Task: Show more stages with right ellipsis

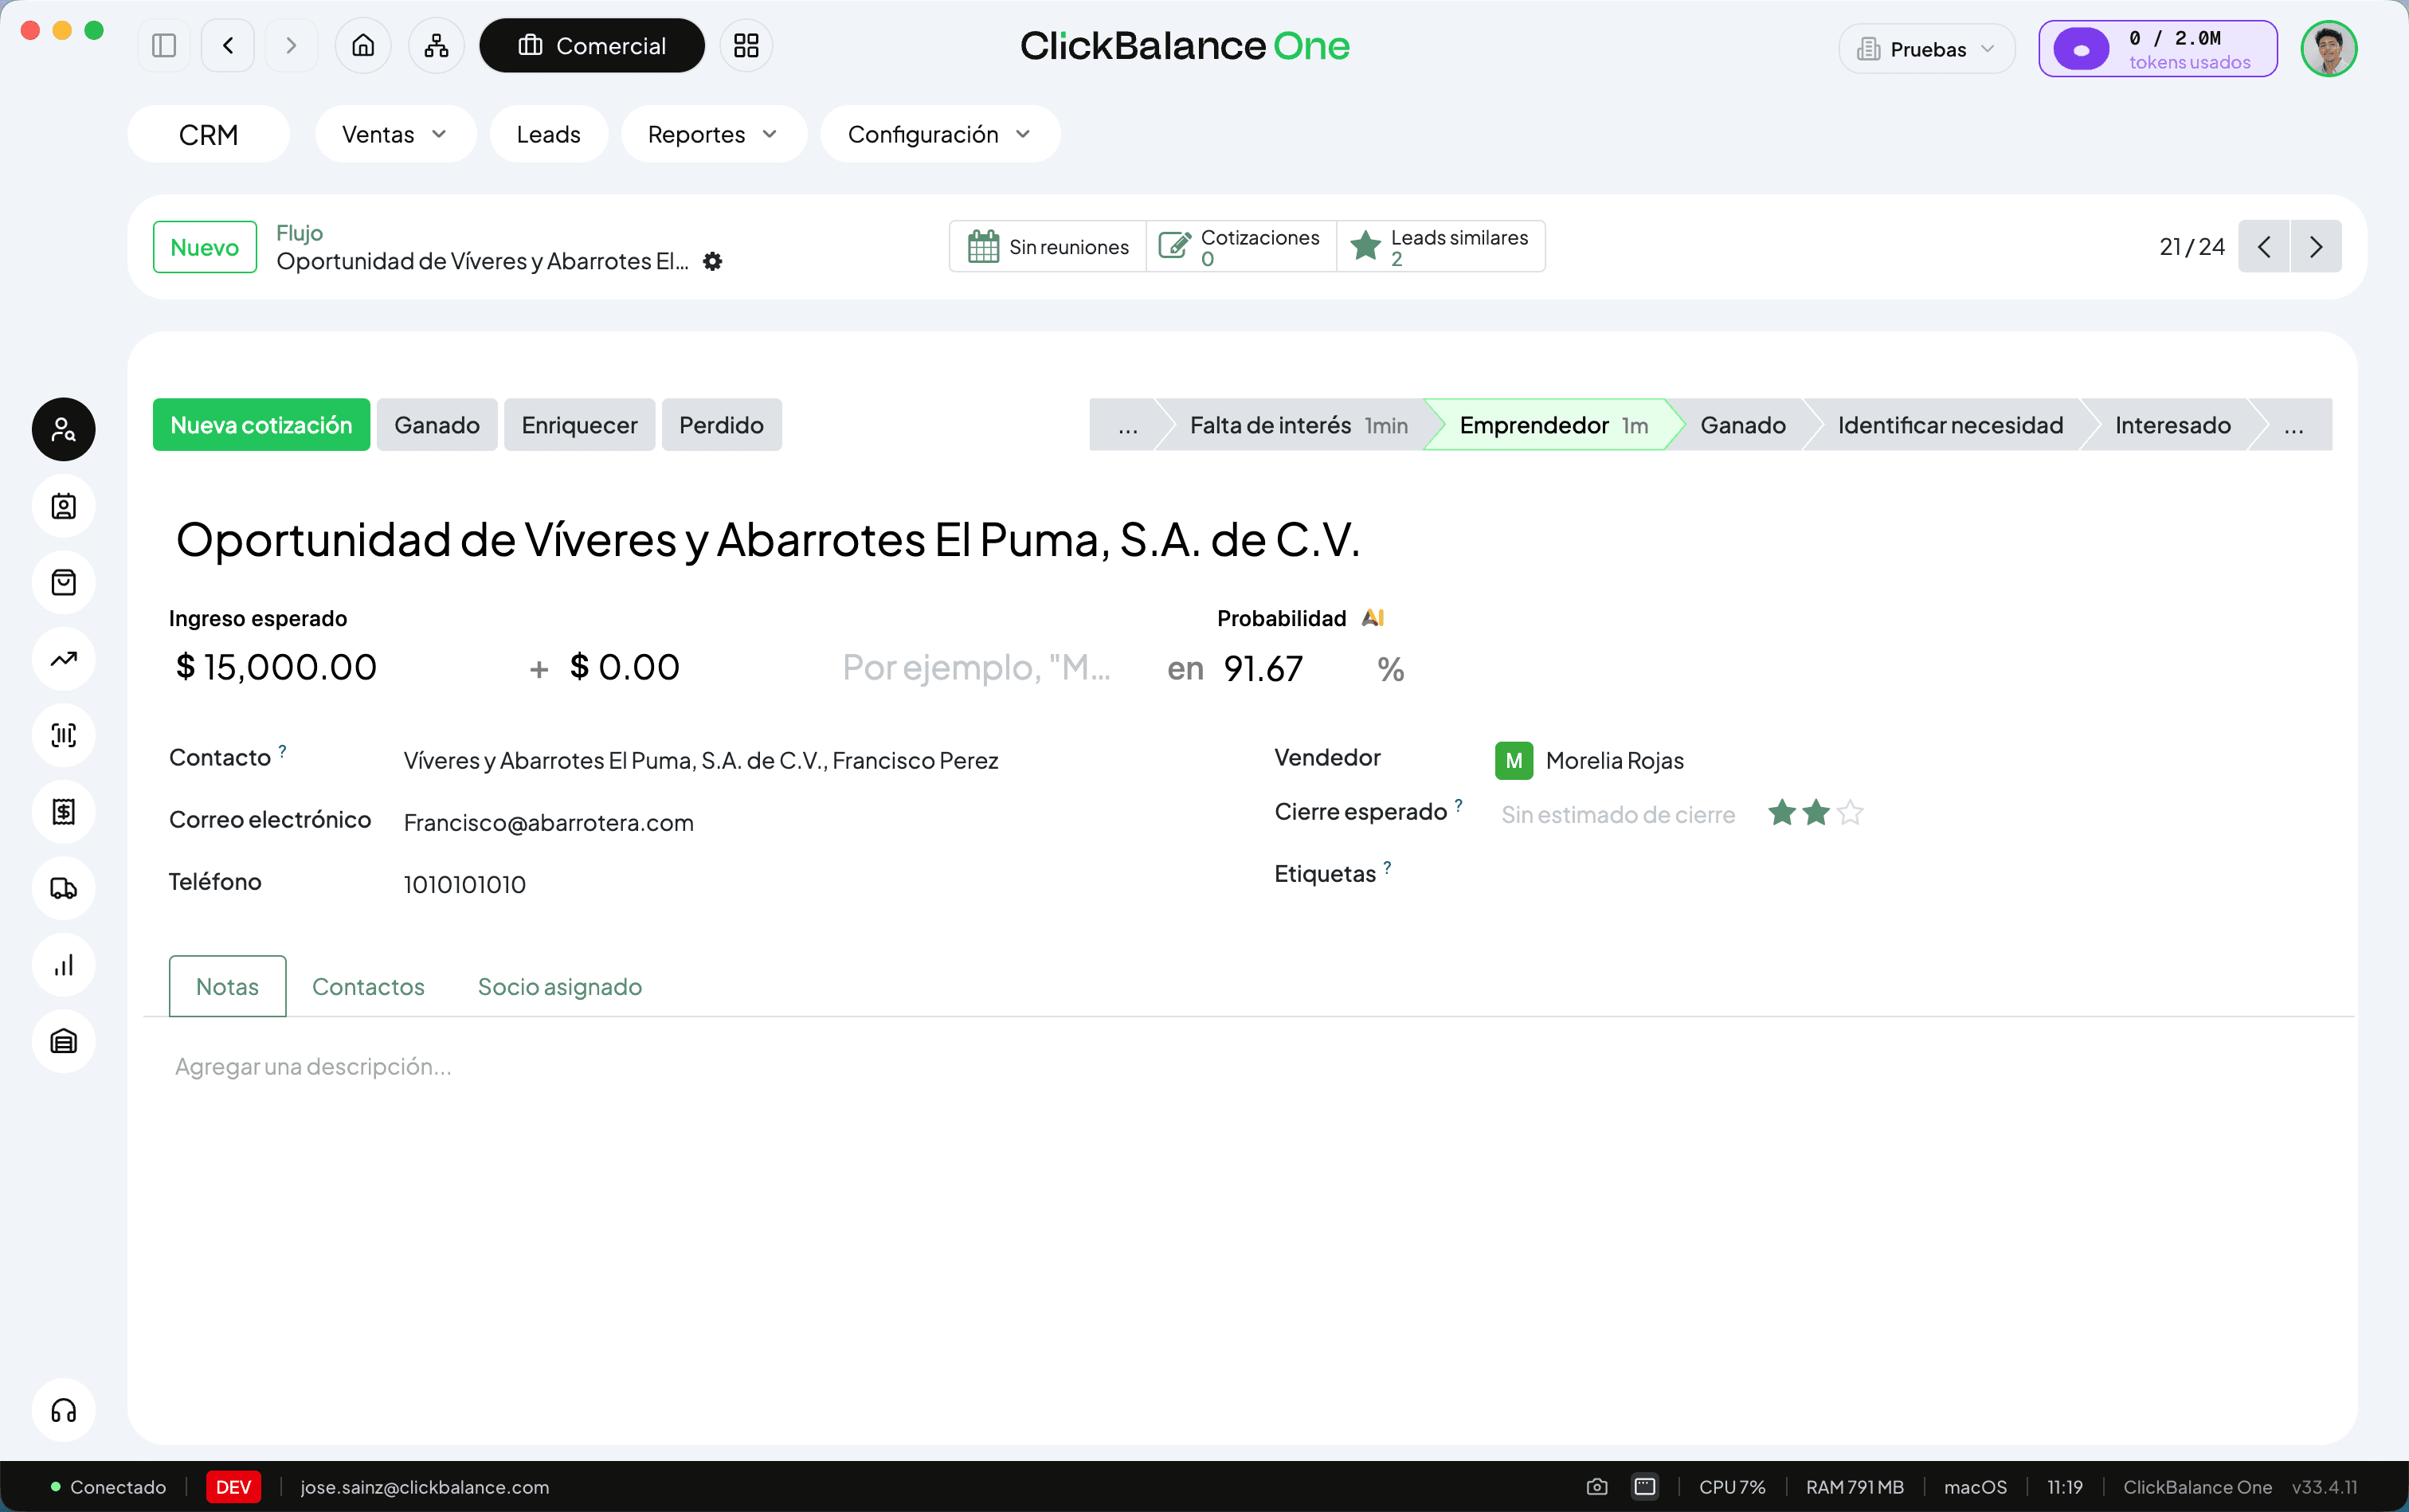Action: (x=2294, y=426)
